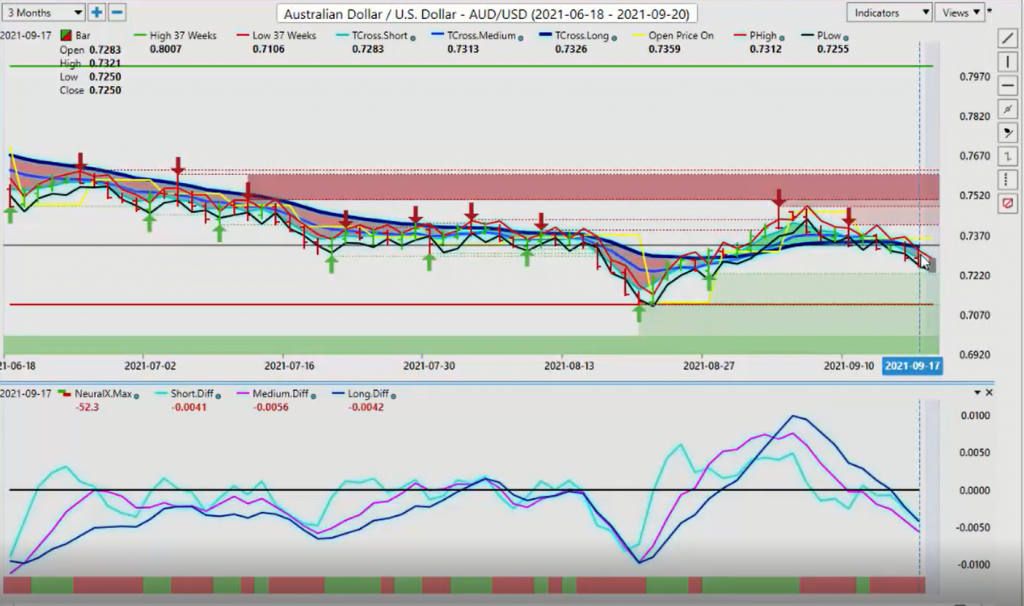Screen dimensions: 1024x606
Task: Click the PLow value 0.7255
Action: (x=833, y=49)
